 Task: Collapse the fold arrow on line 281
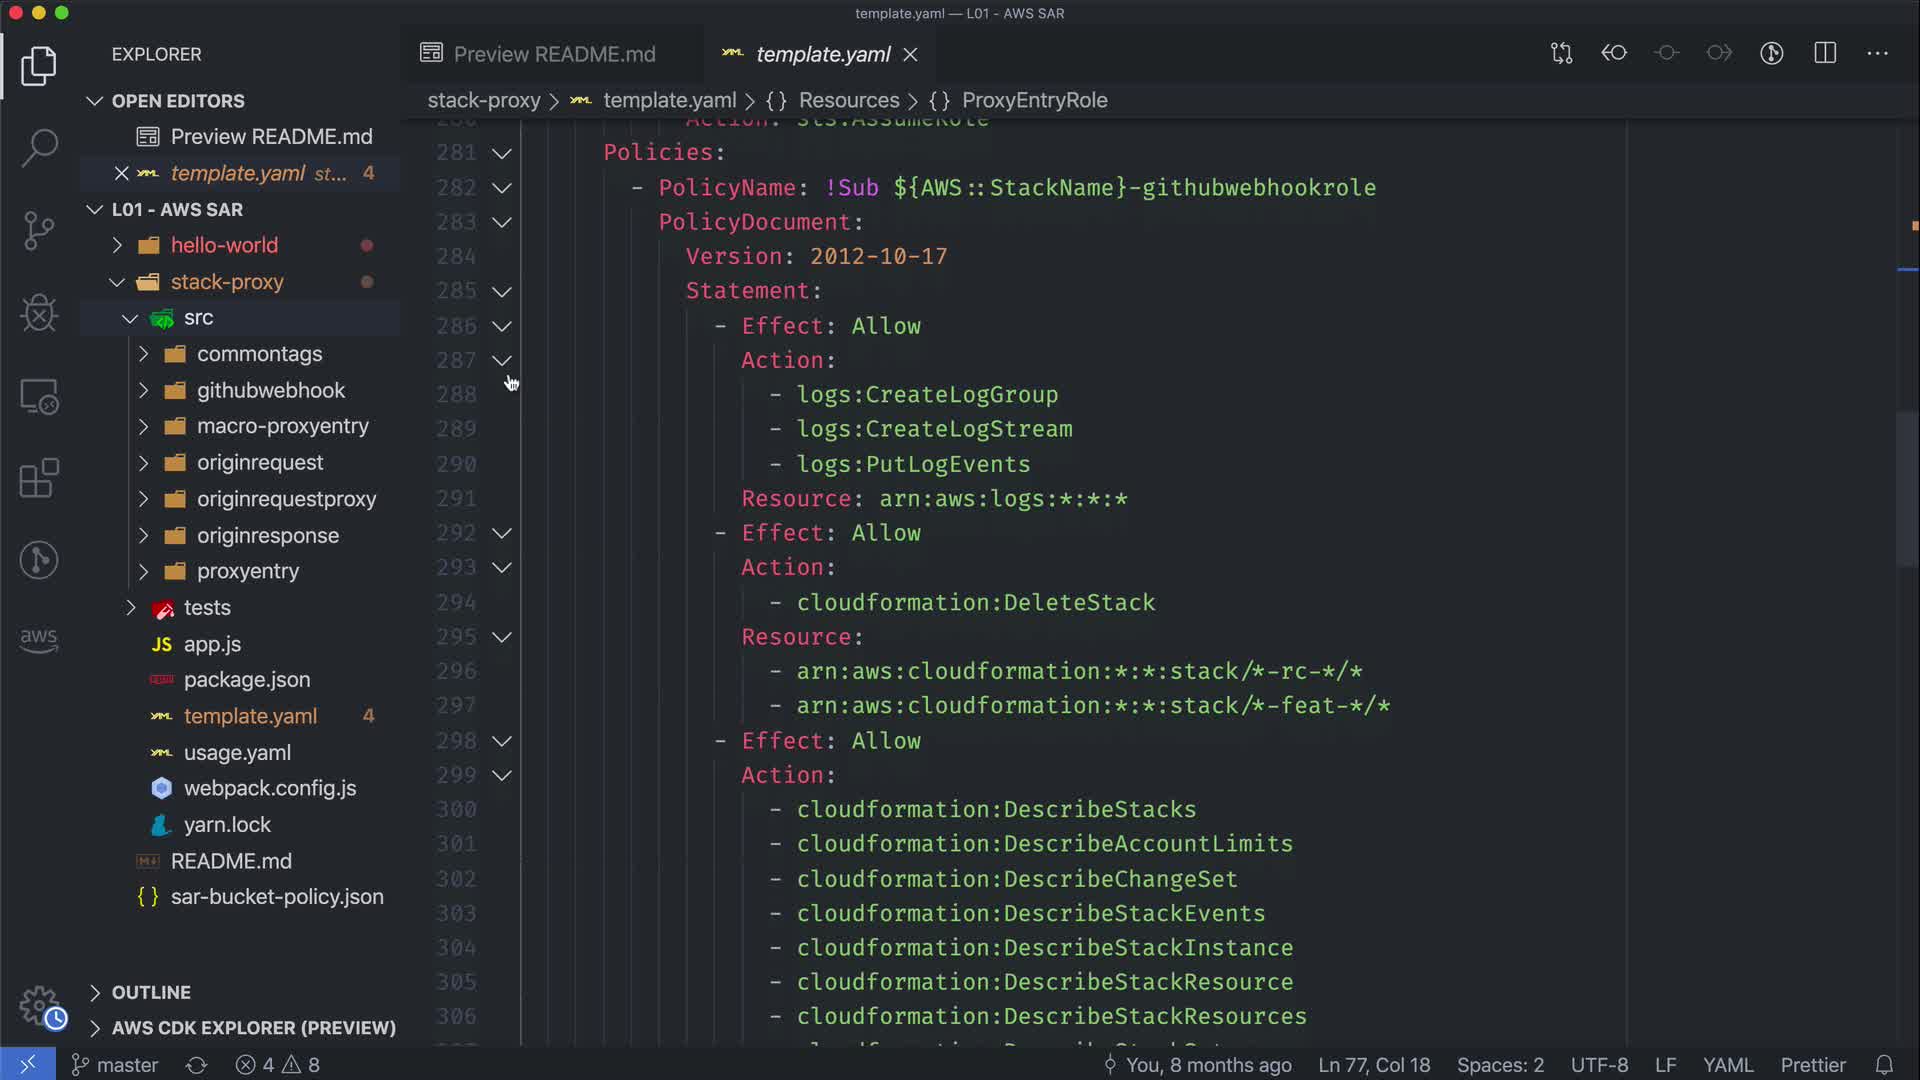(502, 153)
